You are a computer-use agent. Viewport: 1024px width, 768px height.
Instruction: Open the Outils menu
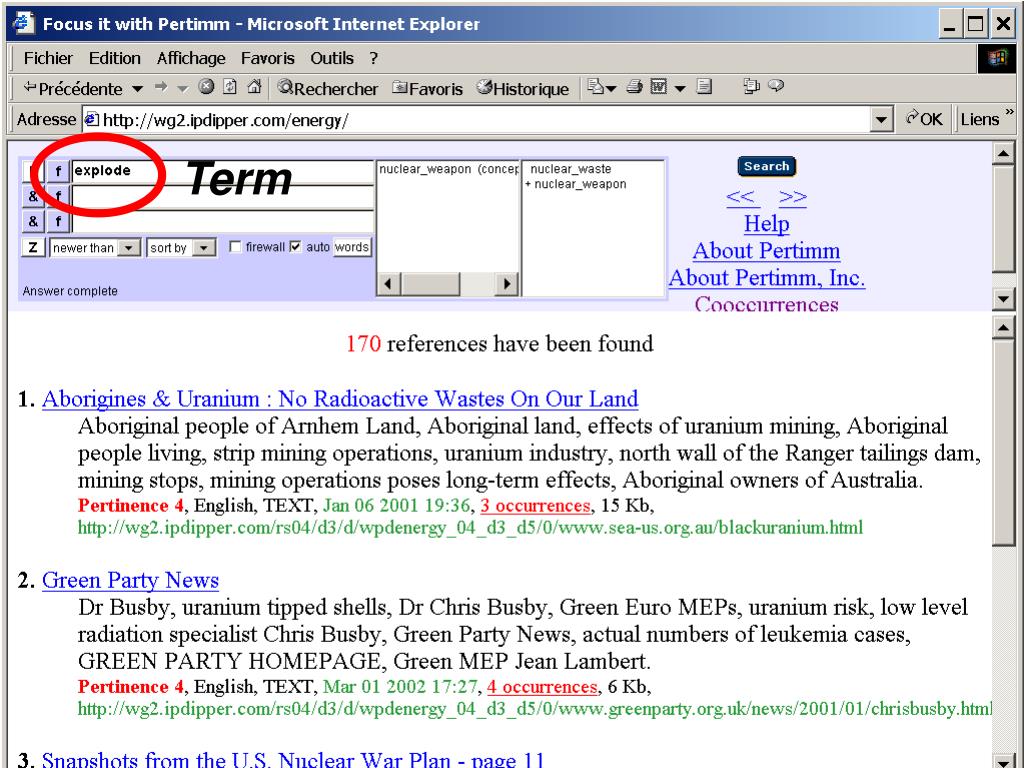pyautogui.click(x=332, y=58)
